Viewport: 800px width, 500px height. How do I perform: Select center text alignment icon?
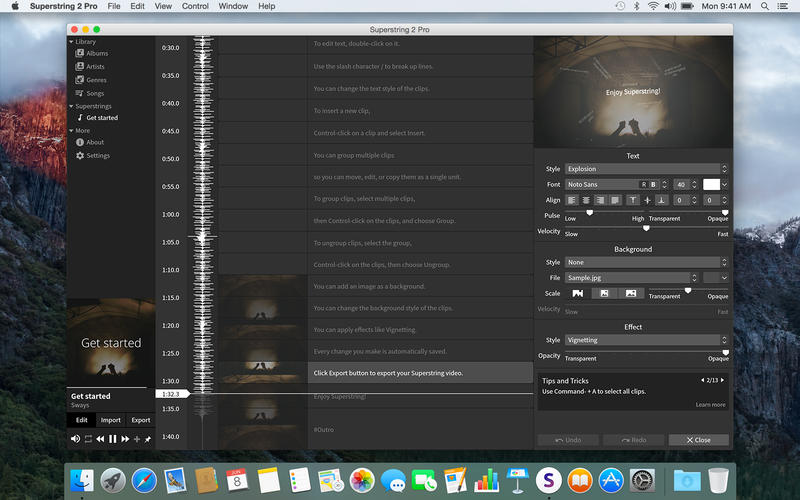point(586,200)
